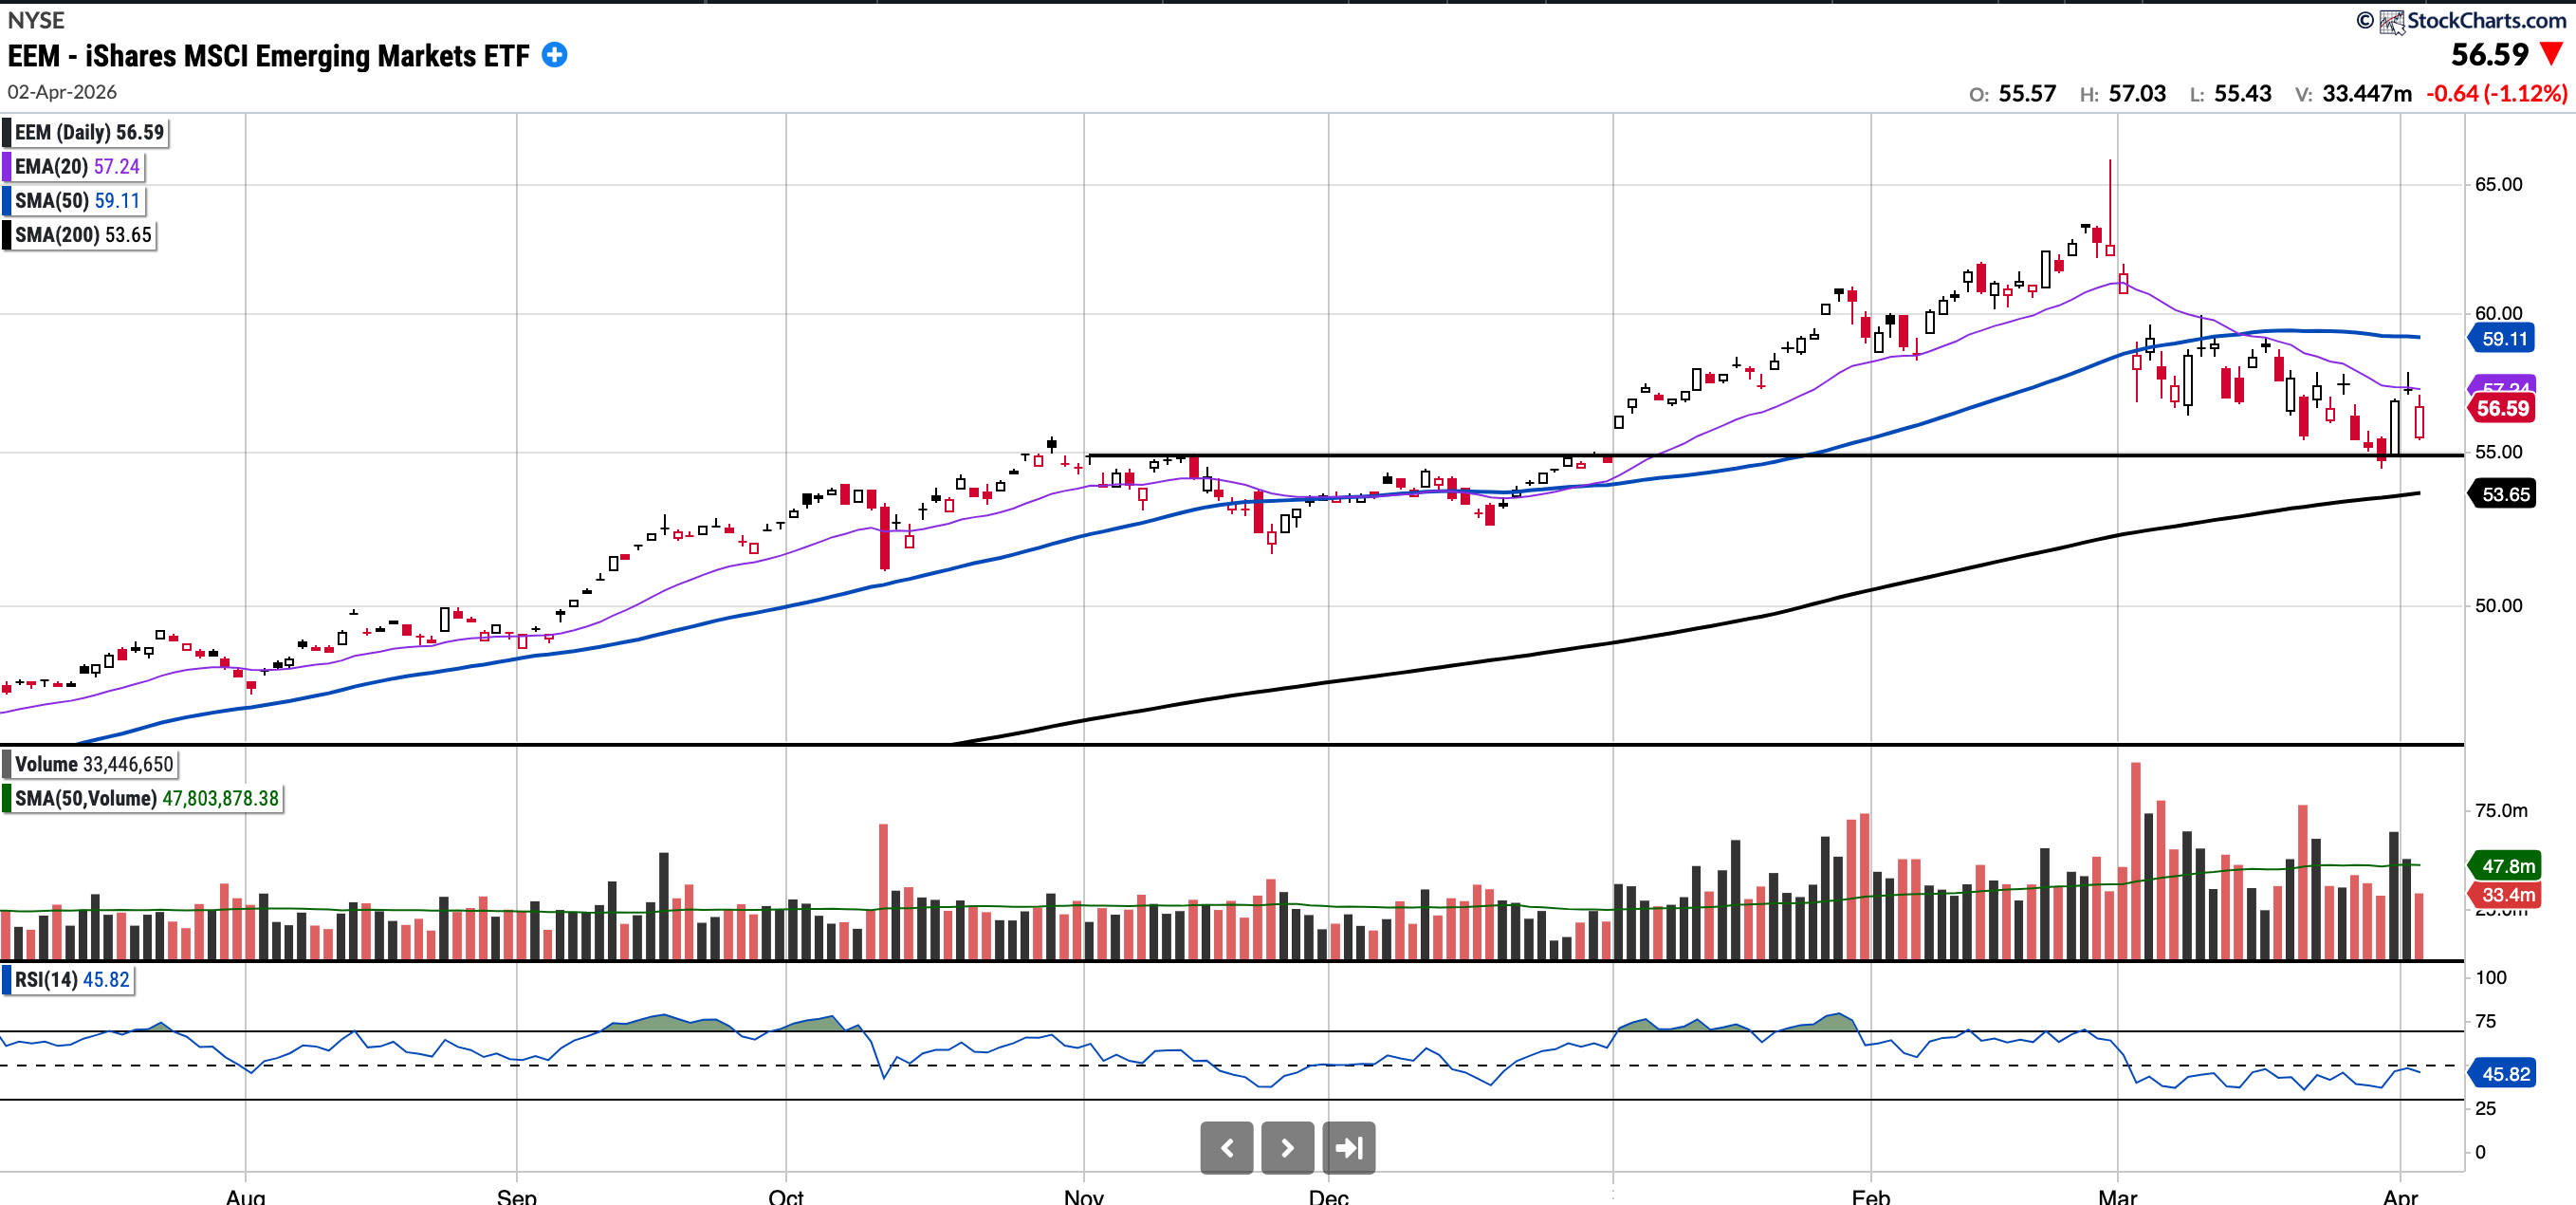Click the black 53.65 SMA(200) price tag

(x=2505, y=494)
